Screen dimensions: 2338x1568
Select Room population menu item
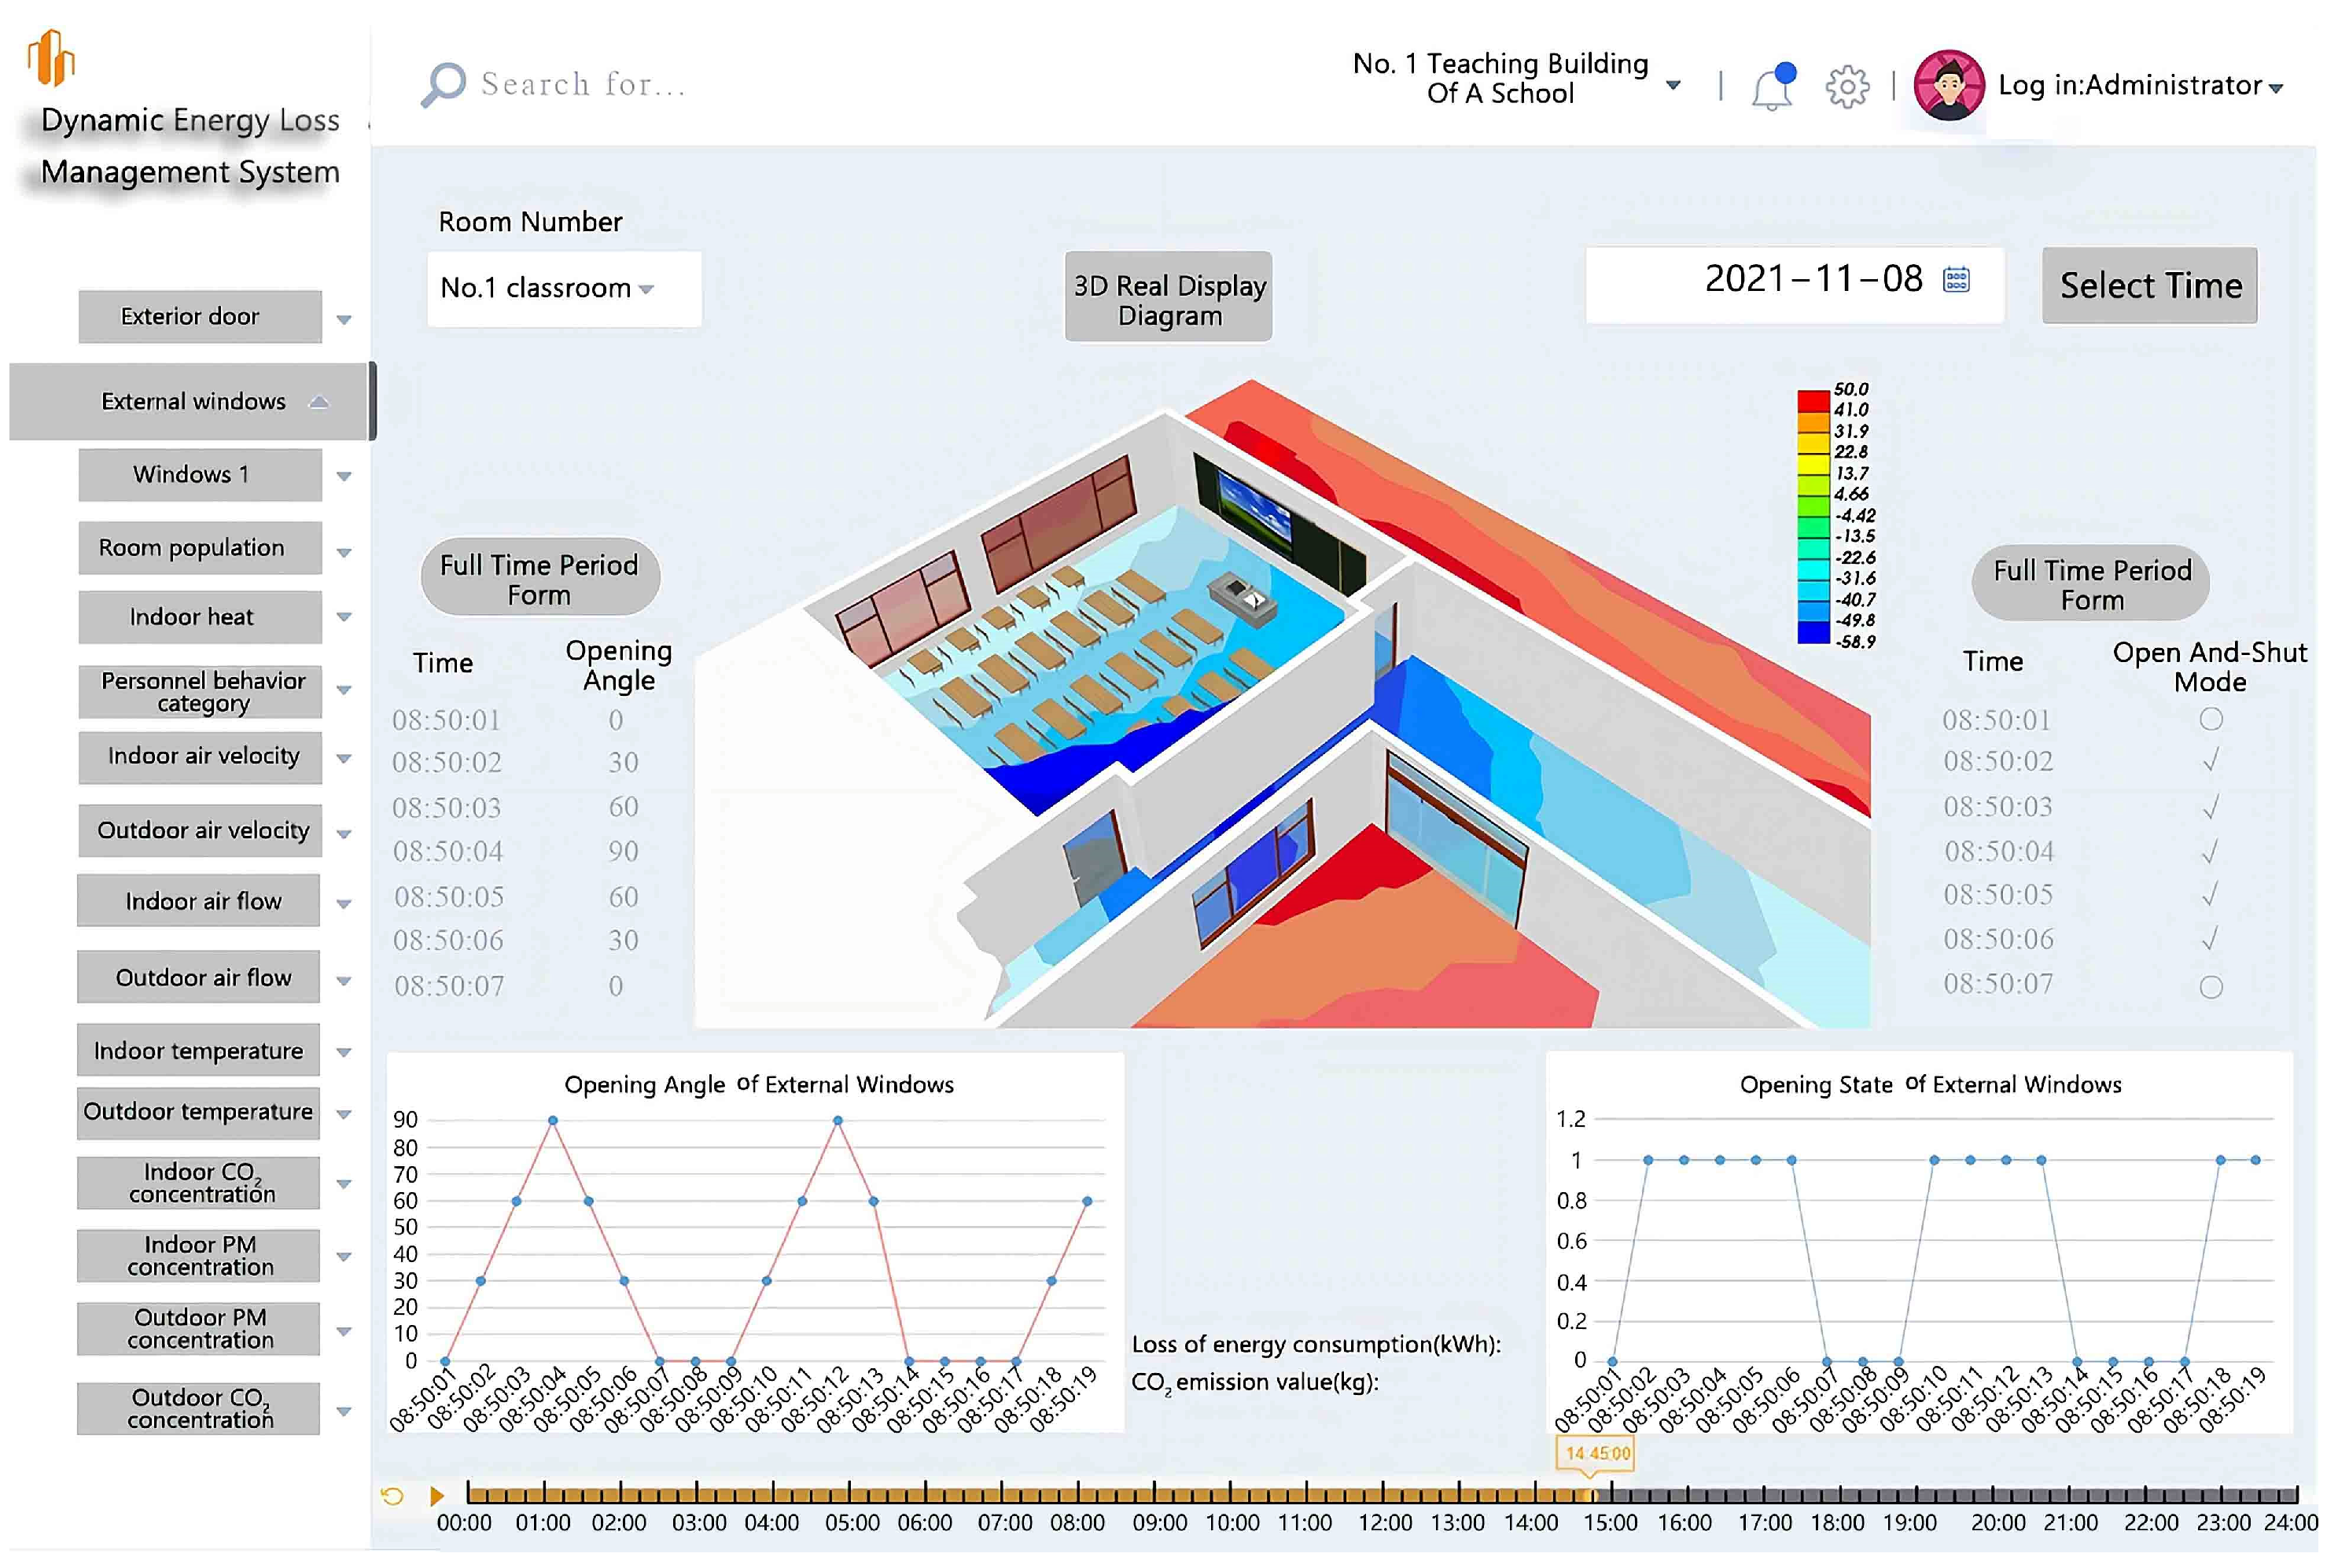click(x=199, y=548)
